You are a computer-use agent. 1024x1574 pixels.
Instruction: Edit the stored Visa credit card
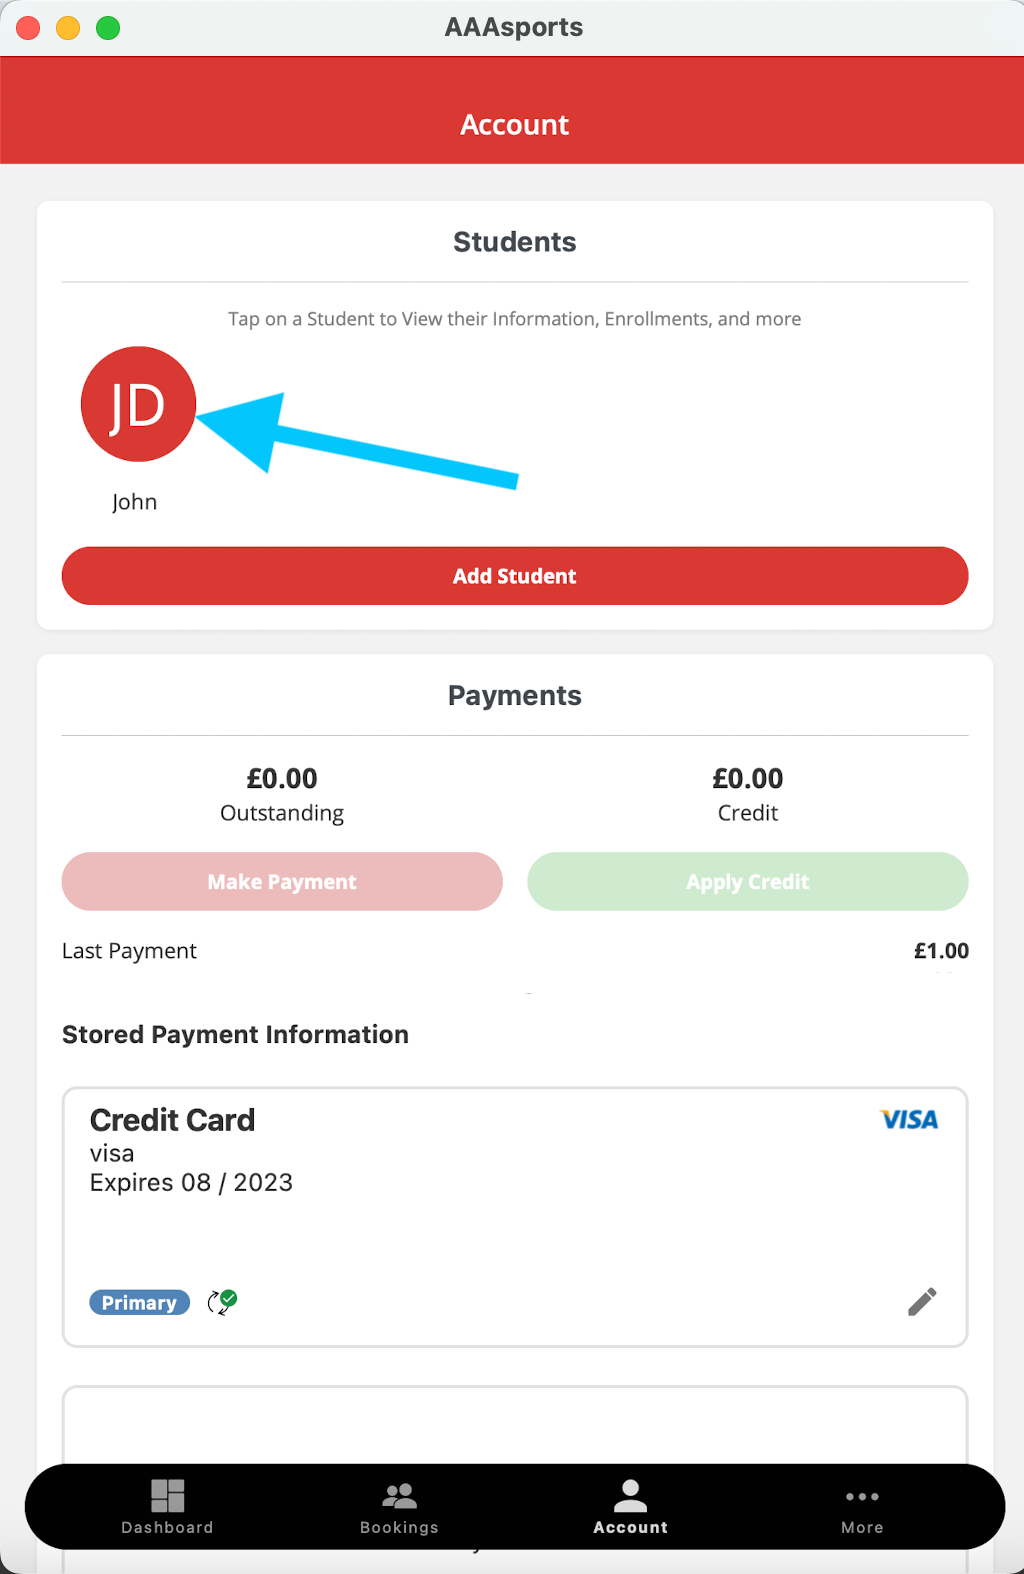coord(922,1301)
